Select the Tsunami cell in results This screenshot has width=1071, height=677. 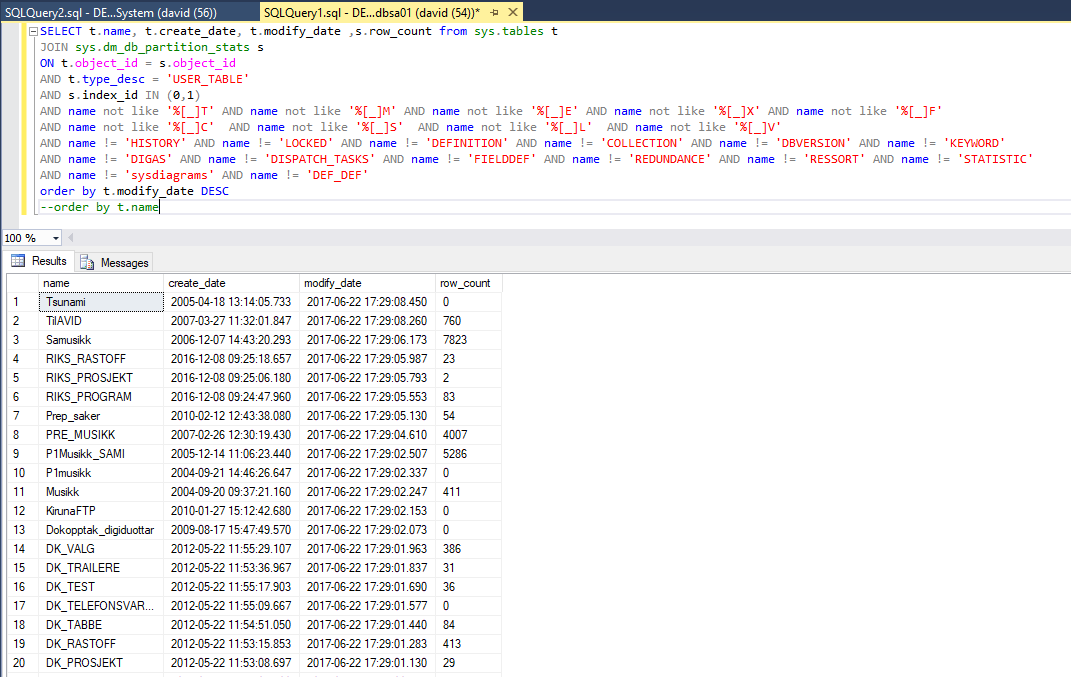(x=100, y=302)
